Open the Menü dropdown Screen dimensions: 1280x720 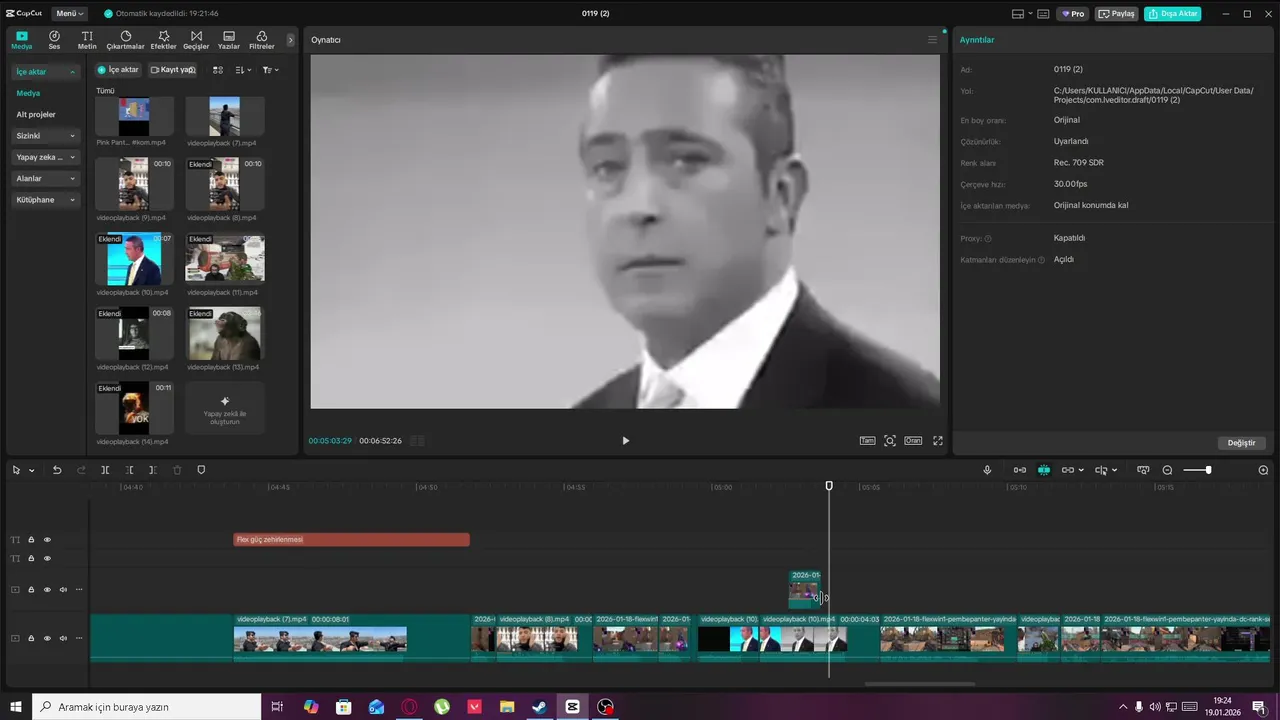click(x=70, y=14)
